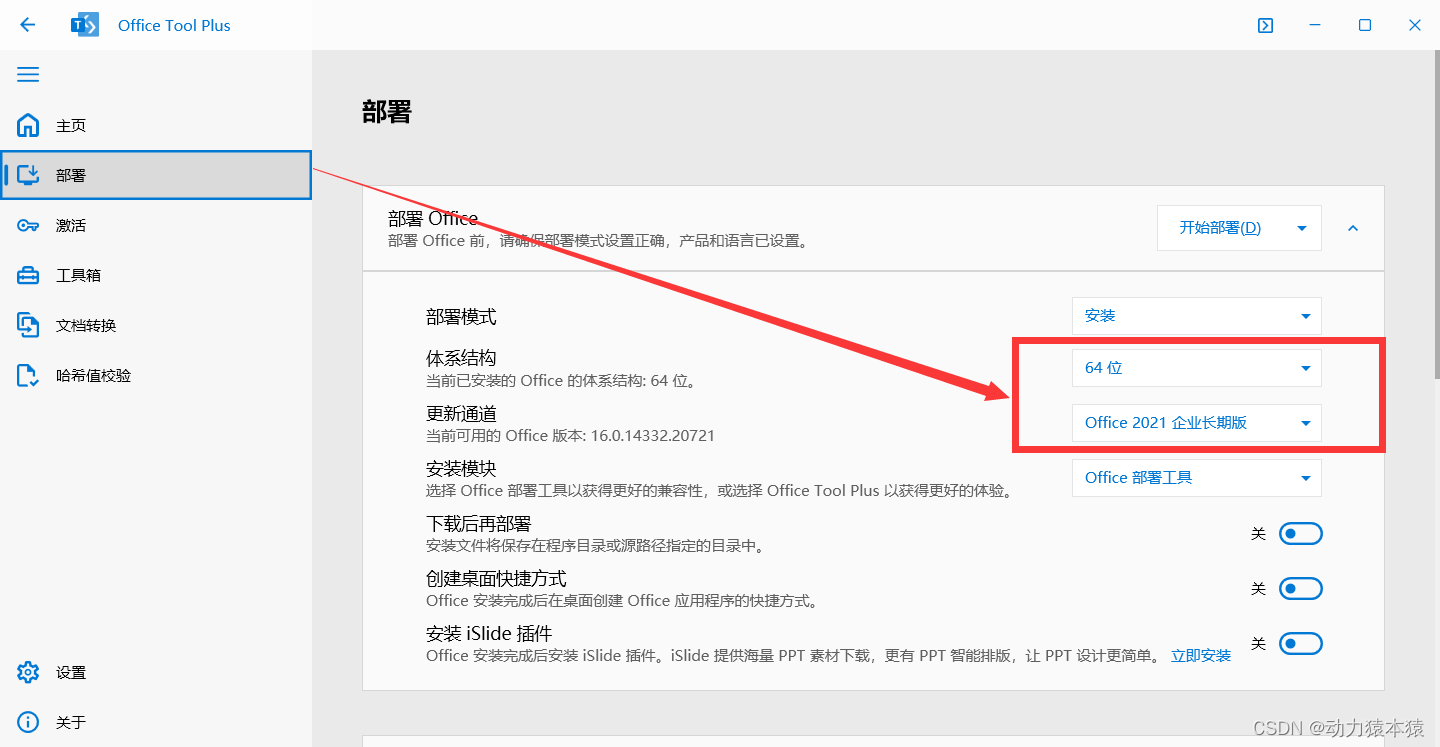The image size is (1440, 747).
Task: Open the 部署模式 dropdown showing 安装
Action: (x=1197, y=315)
